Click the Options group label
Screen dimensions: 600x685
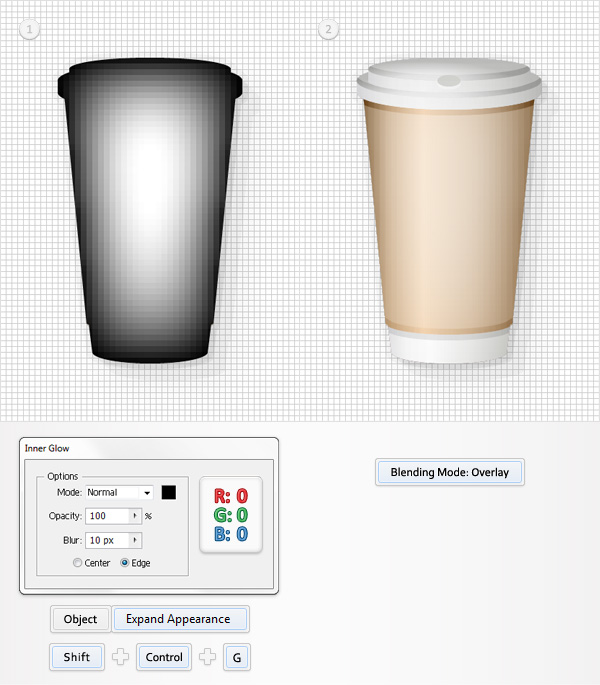tap(62, 476)
